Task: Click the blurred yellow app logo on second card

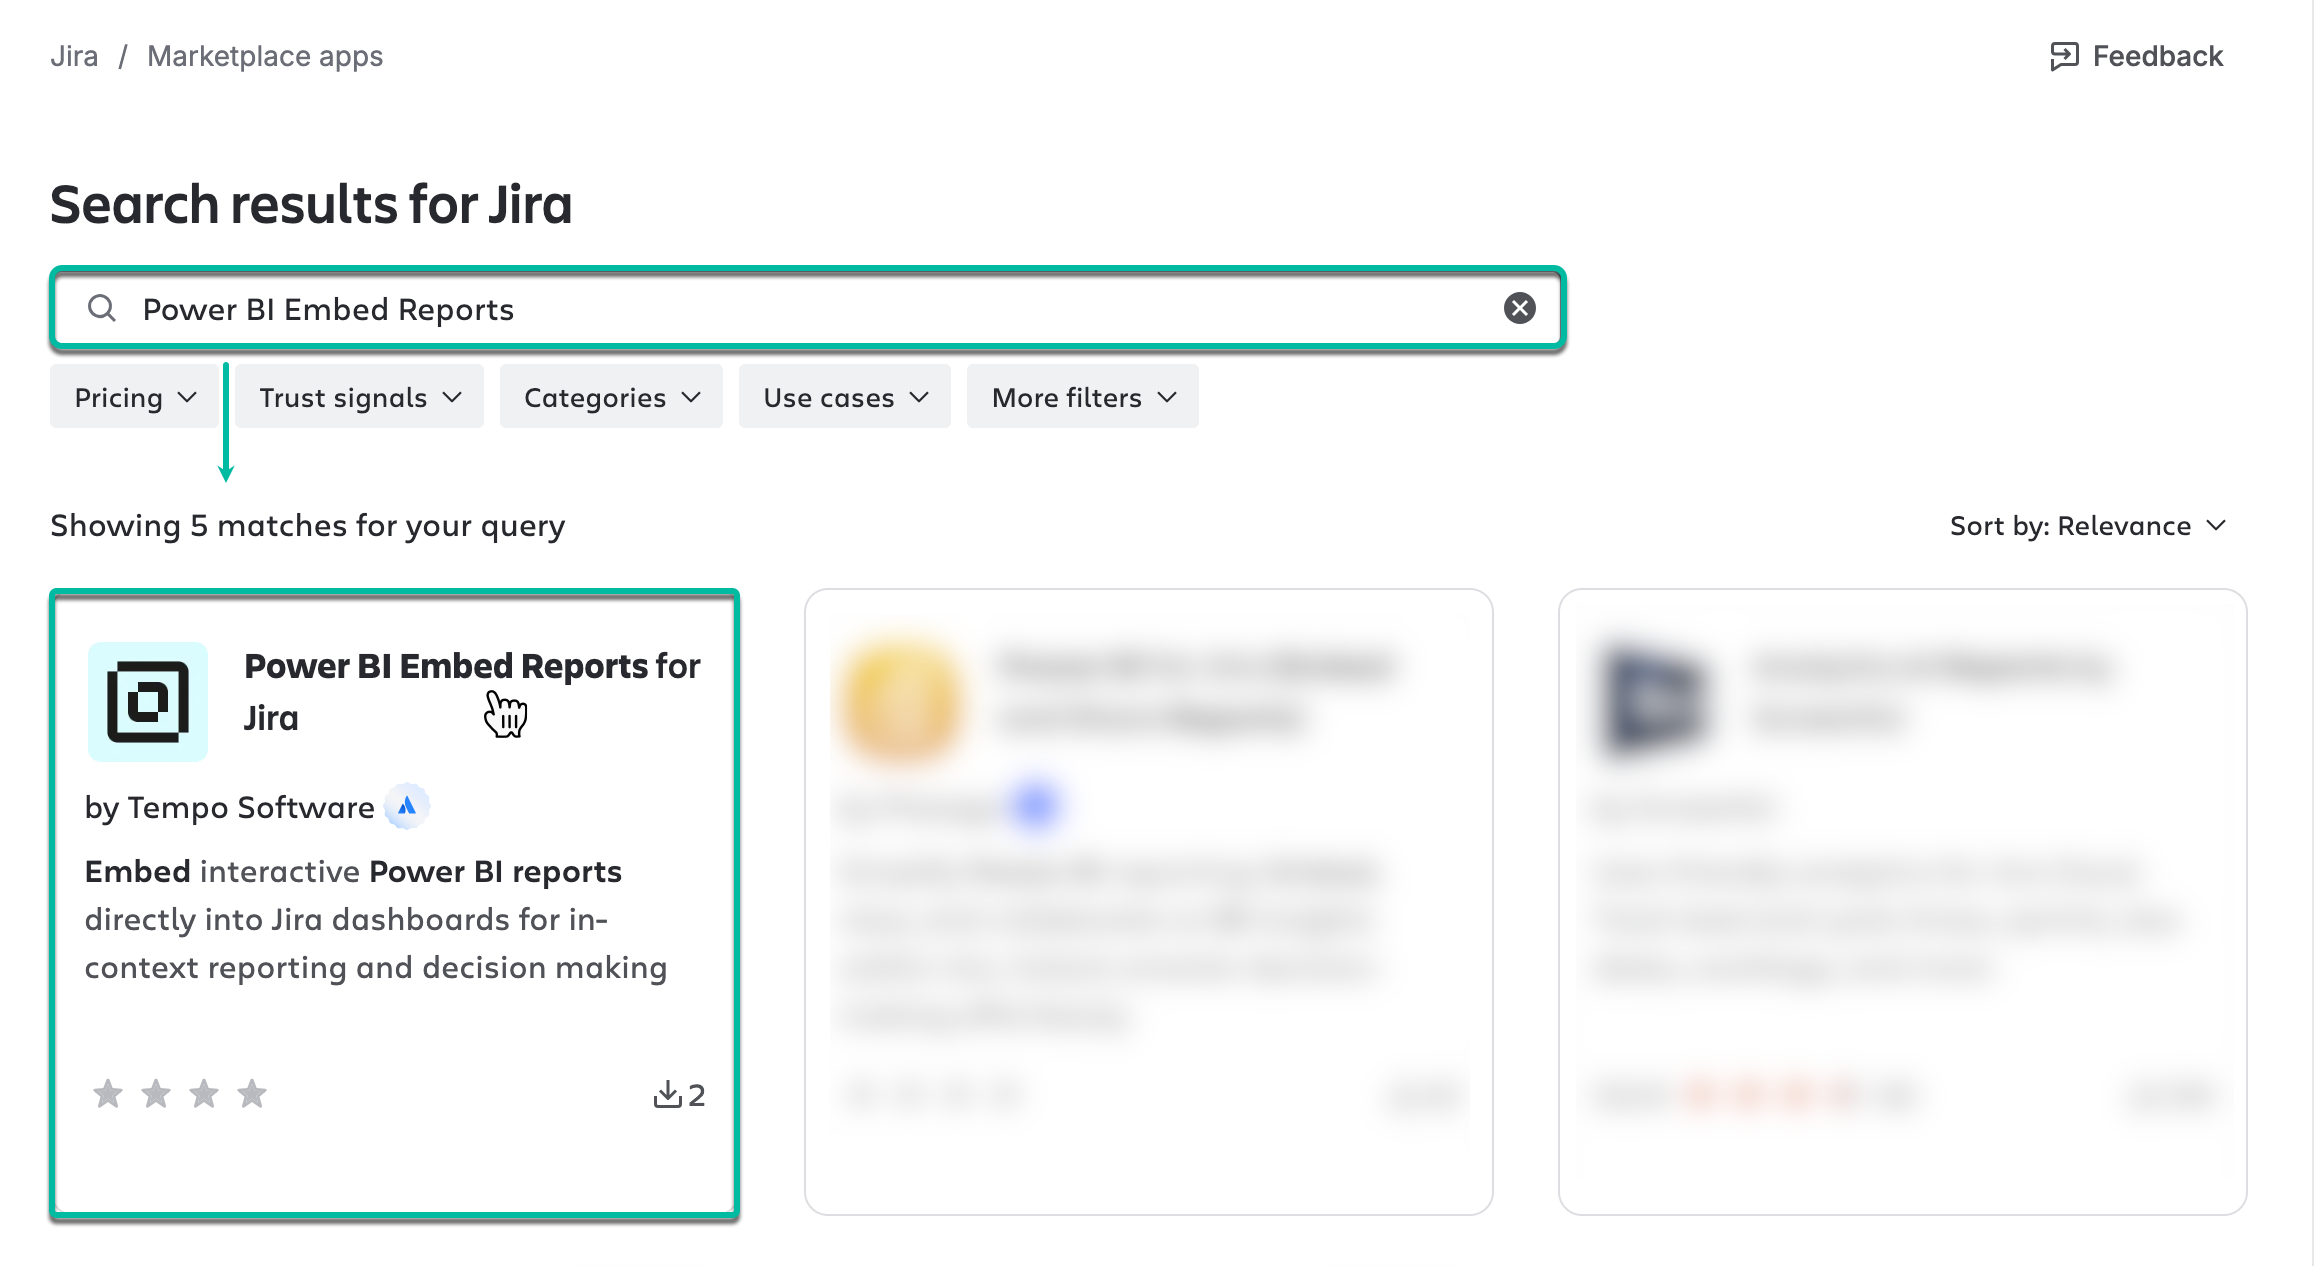Action: coord(902,701)
